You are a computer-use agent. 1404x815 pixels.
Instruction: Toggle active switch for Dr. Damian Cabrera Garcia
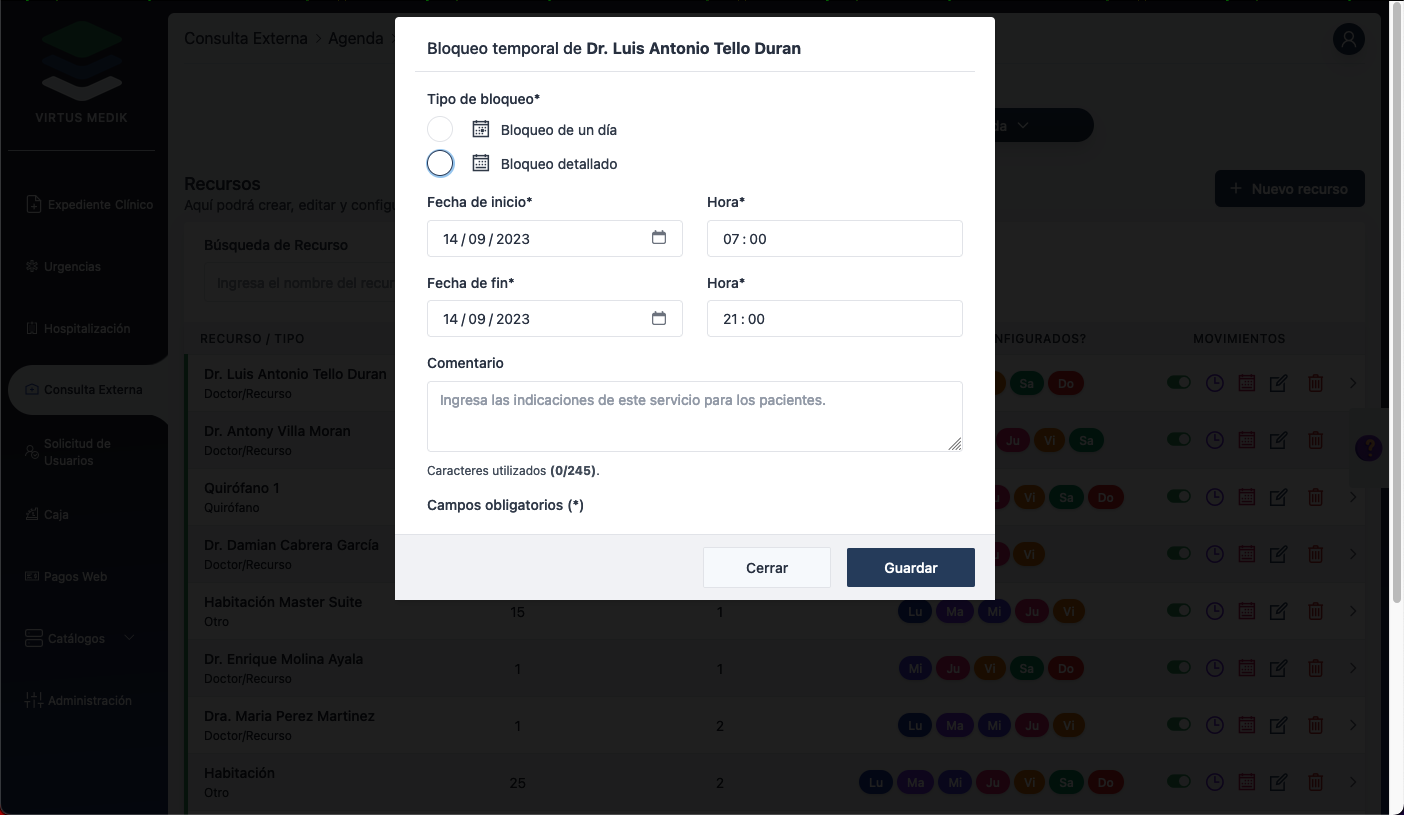point(1179,553)
